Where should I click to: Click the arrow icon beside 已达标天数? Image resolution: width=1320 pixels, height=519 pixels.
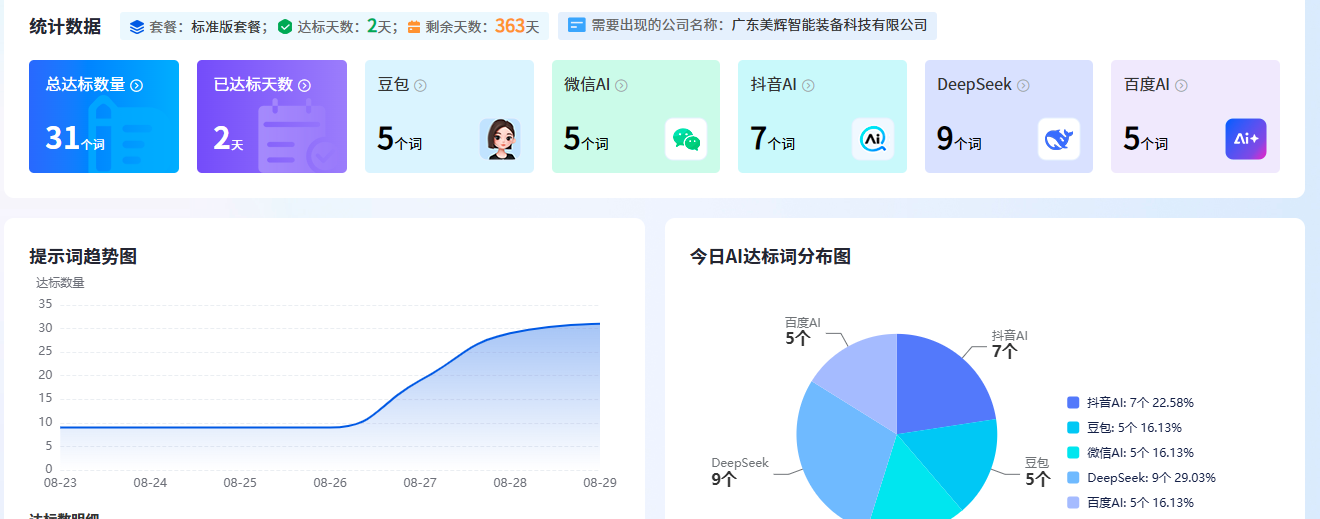coord(305,86)
